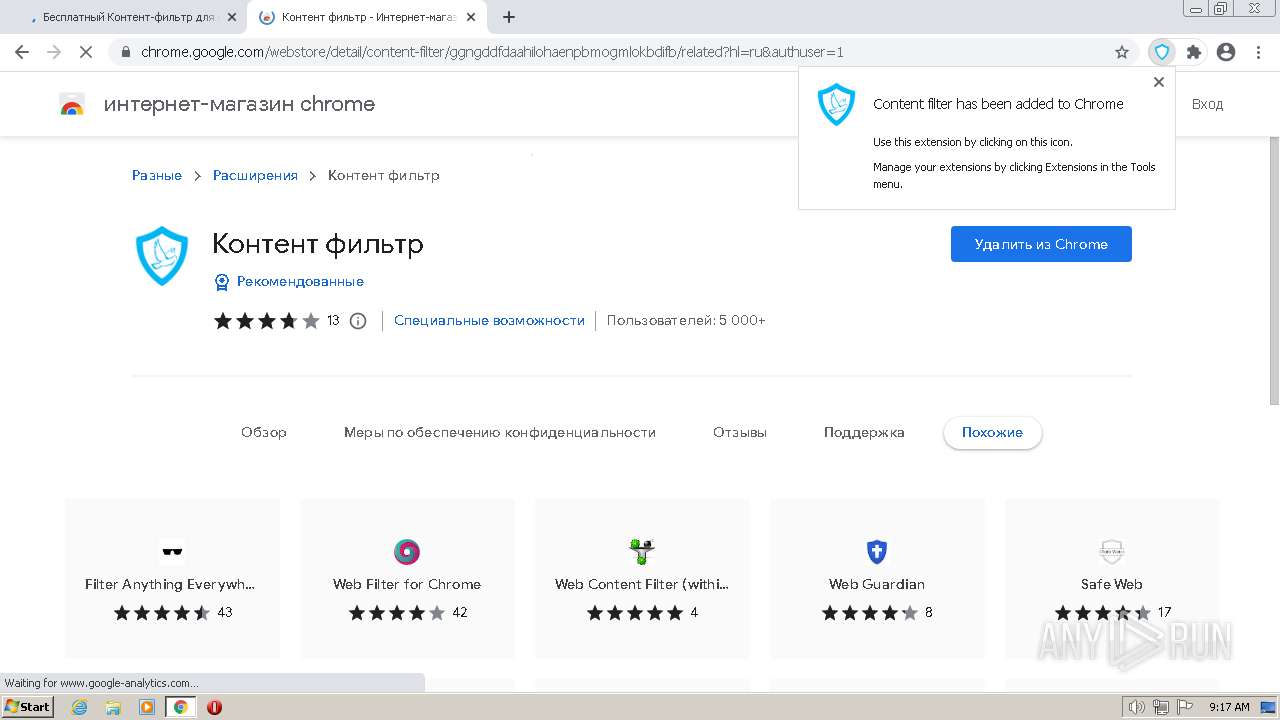Click the Safe Web shield icon

1112,552
